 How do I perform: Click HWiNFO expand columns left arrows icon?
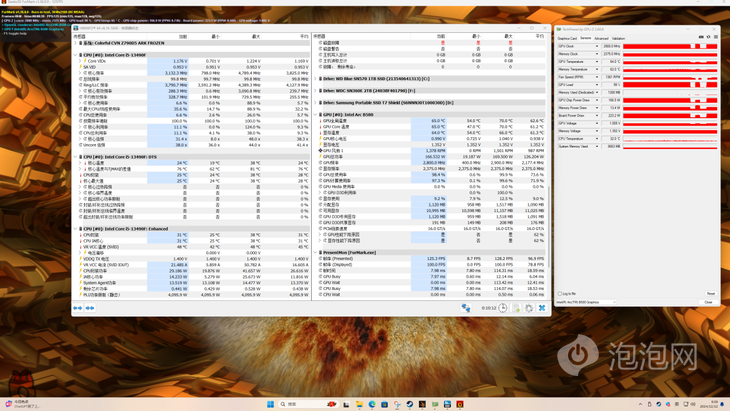point(77,308)
